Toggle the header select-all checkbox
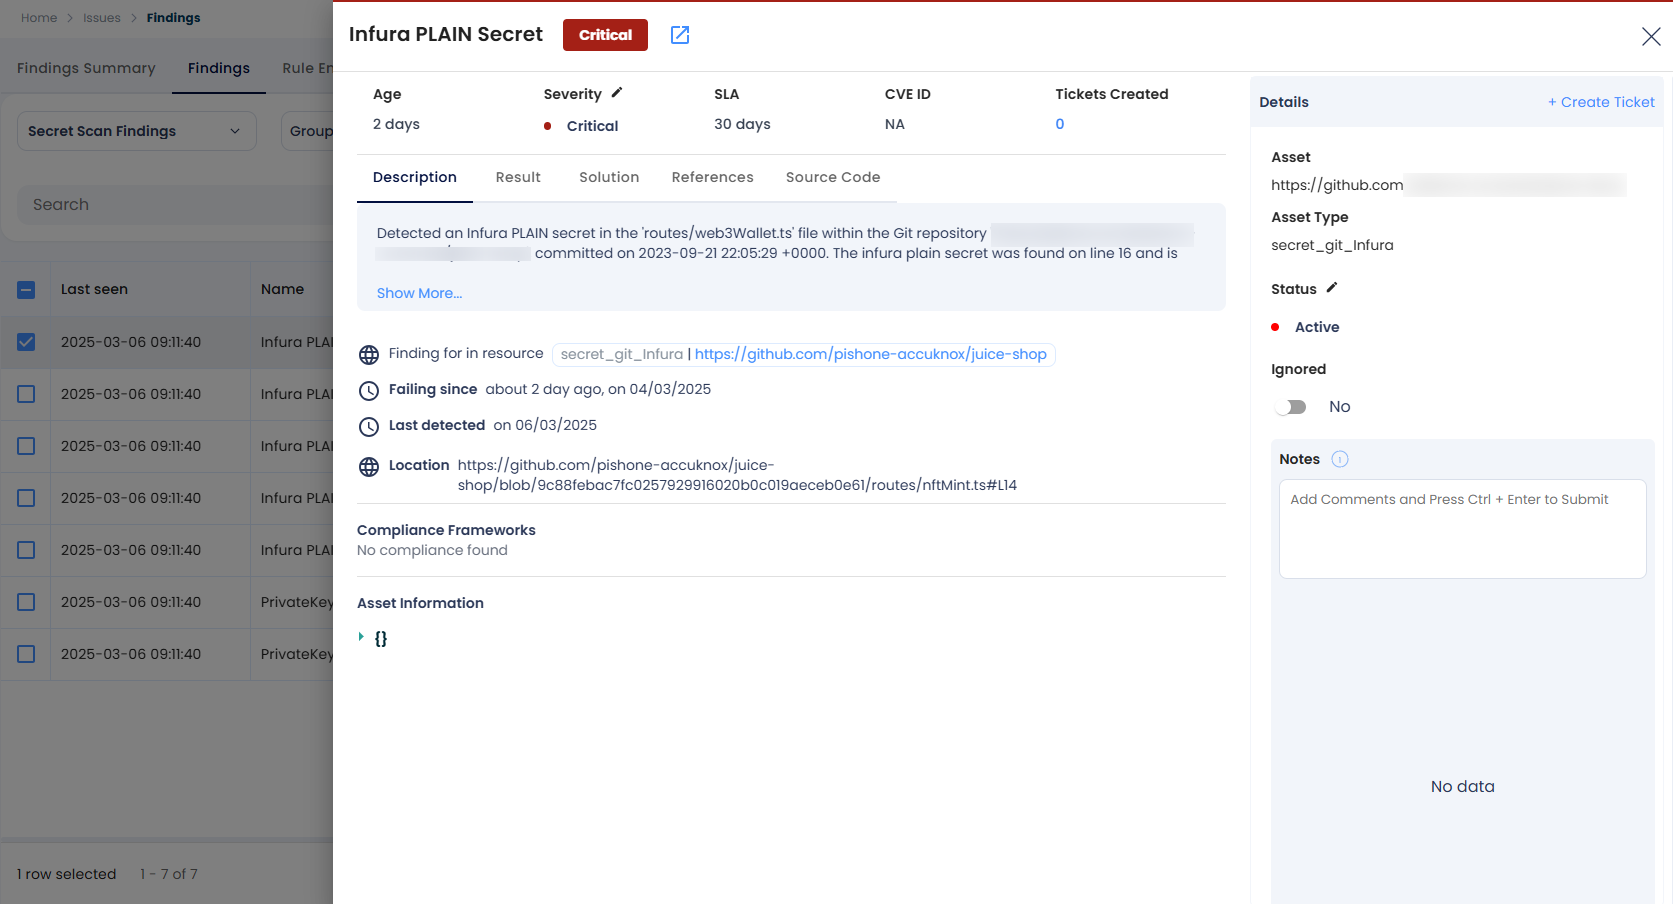 pos(26,290)
